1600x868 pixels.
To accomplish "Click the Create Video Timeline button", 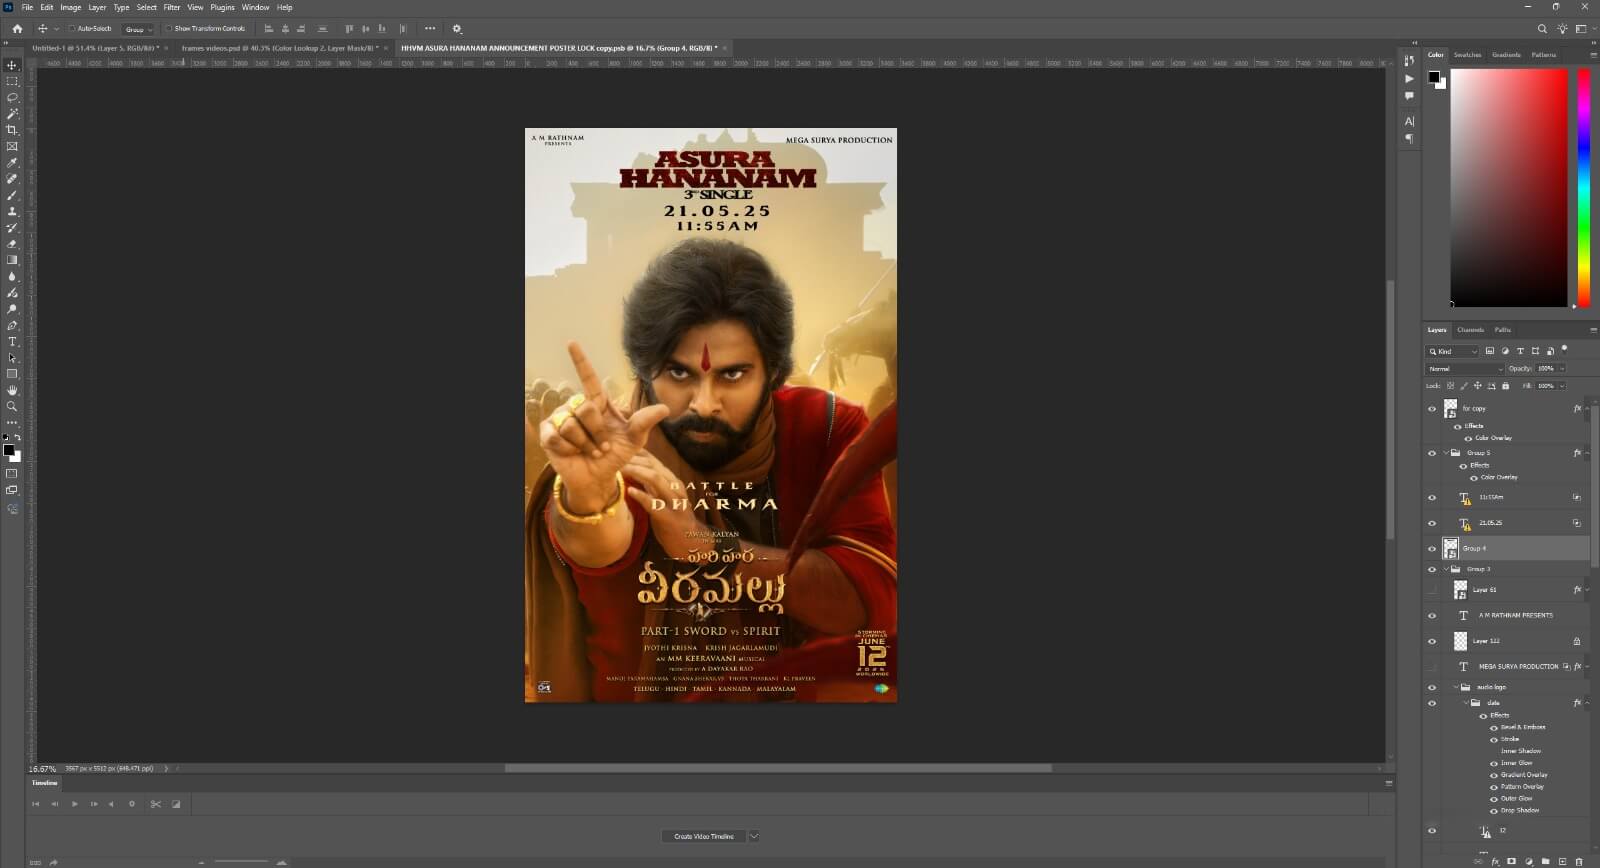I will tap(703, 836).
